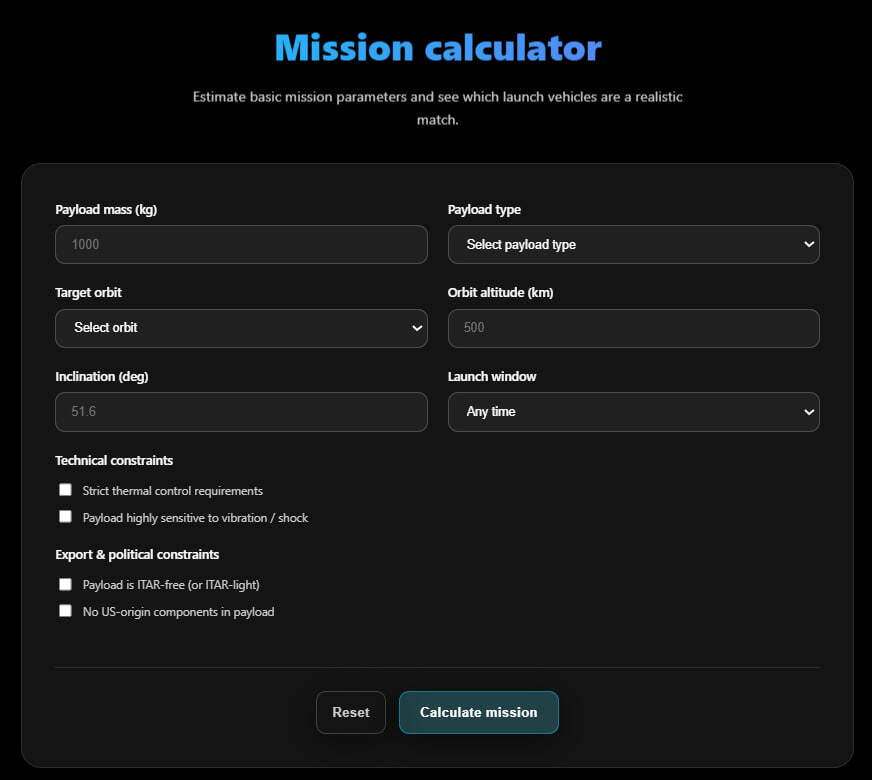The height and width of the screenshot is (780, 872).
Task: Enable No US-origin components in payload
Action: [x=65, y=610]
